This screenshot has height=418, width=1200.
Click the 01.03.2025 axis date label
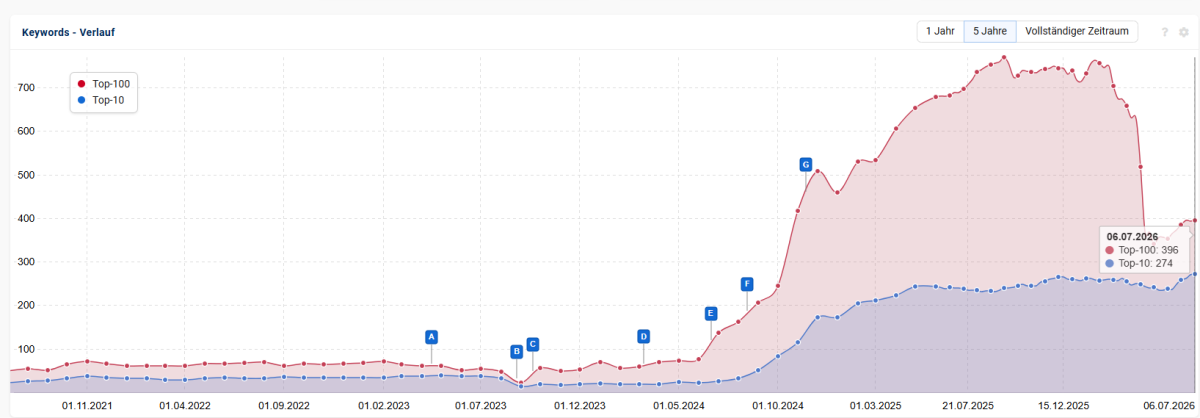click(876, 406)
